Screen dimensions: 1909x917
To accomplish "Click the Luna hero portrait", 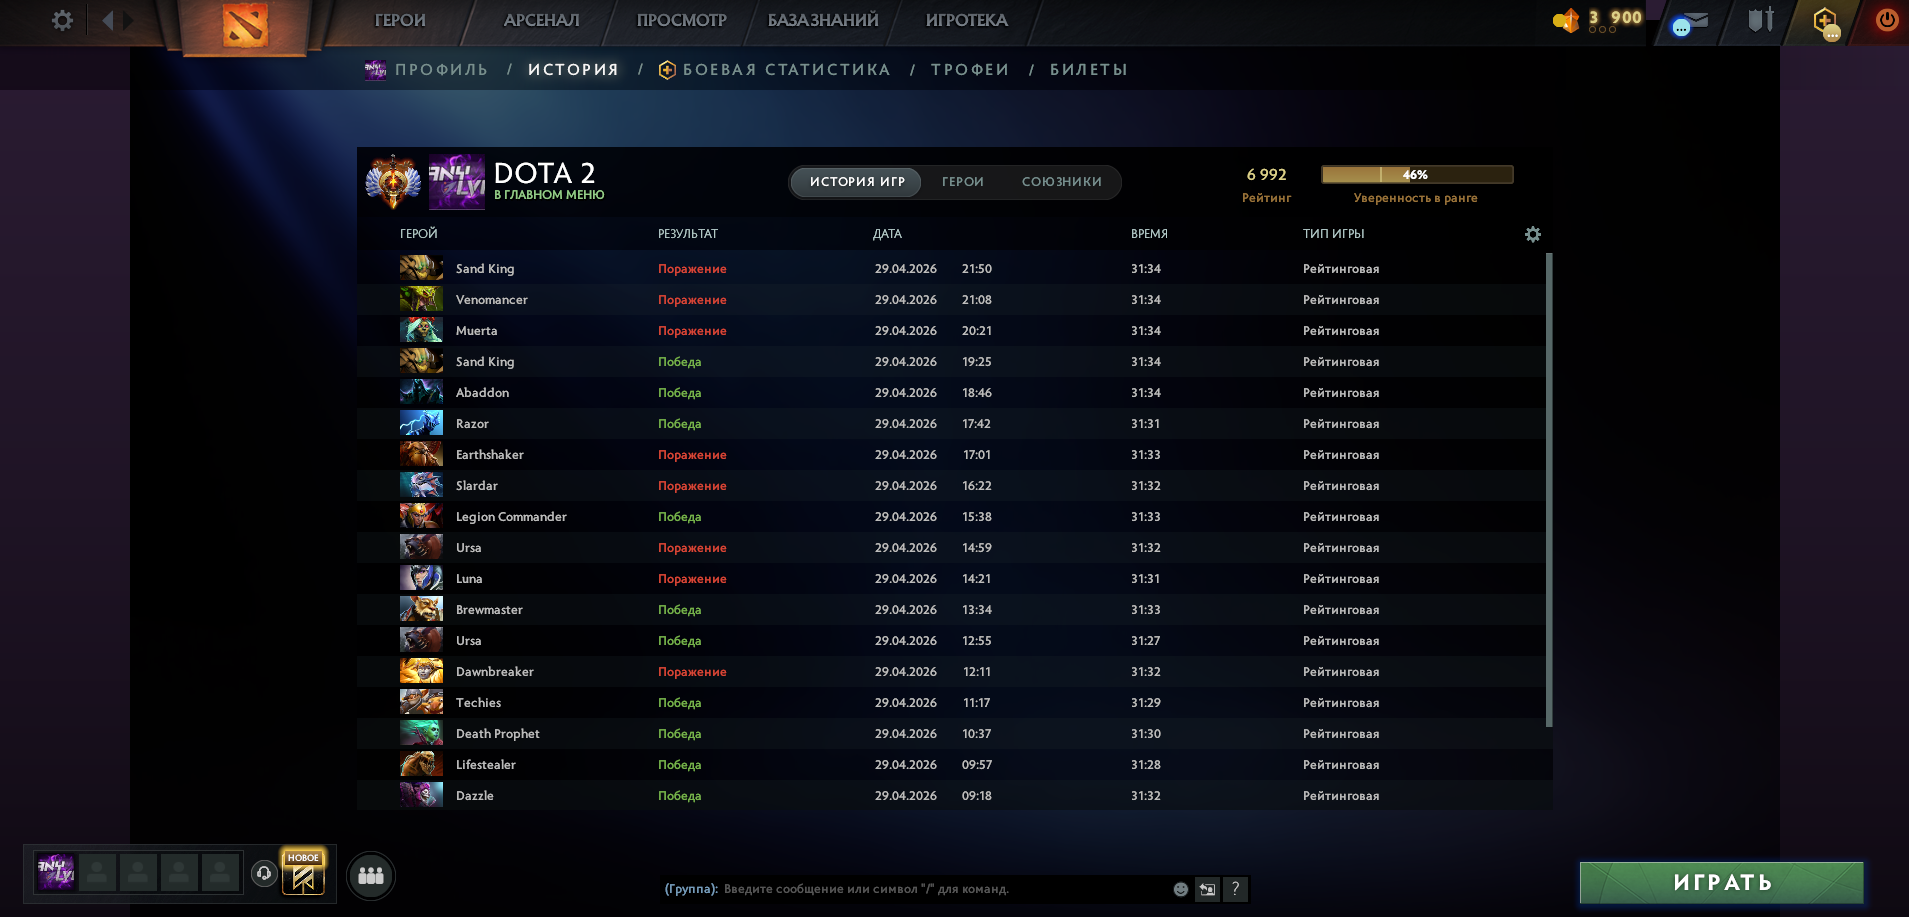I will (421, 579).
